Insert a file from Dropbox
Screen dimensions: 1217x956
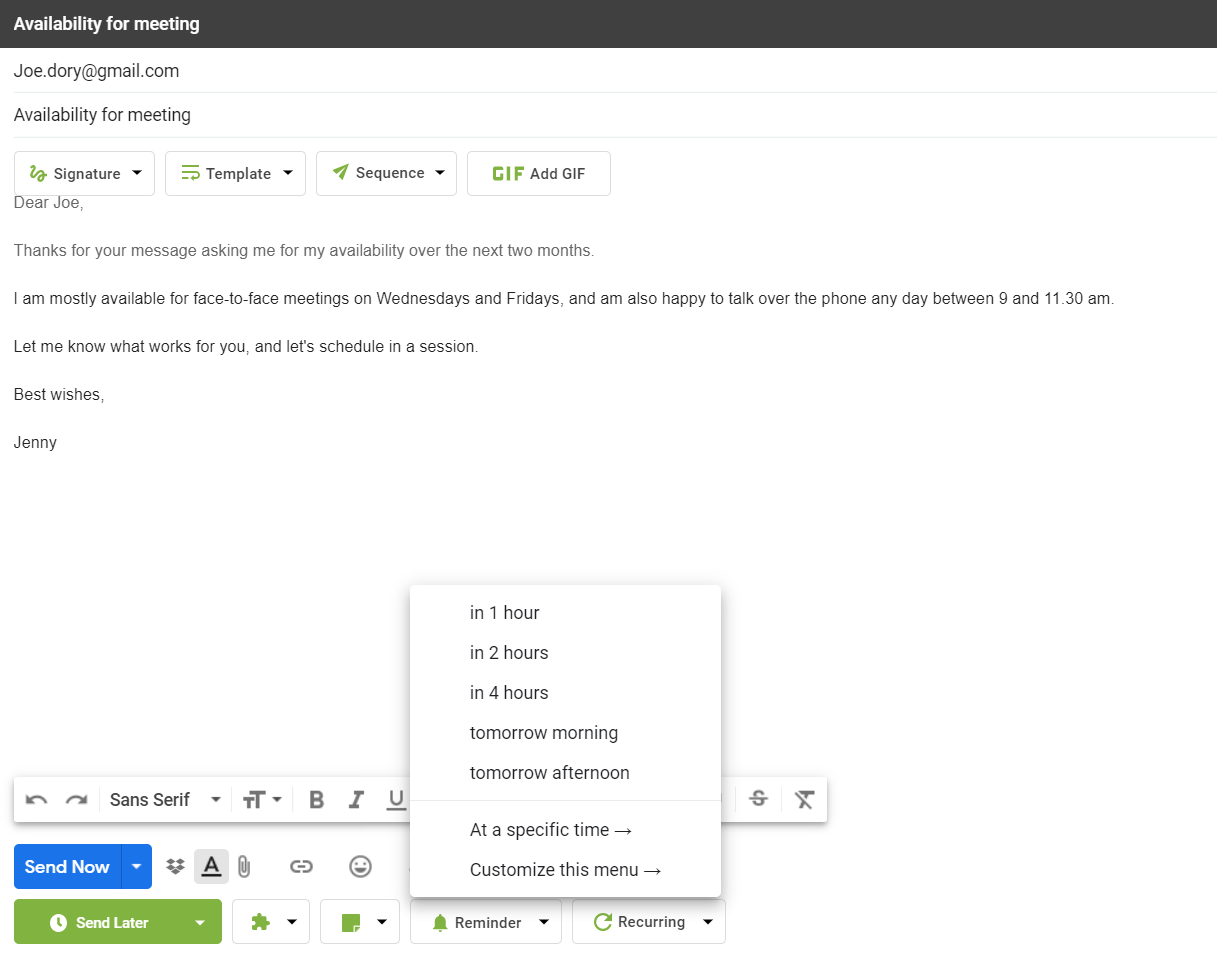click(176, 867)
